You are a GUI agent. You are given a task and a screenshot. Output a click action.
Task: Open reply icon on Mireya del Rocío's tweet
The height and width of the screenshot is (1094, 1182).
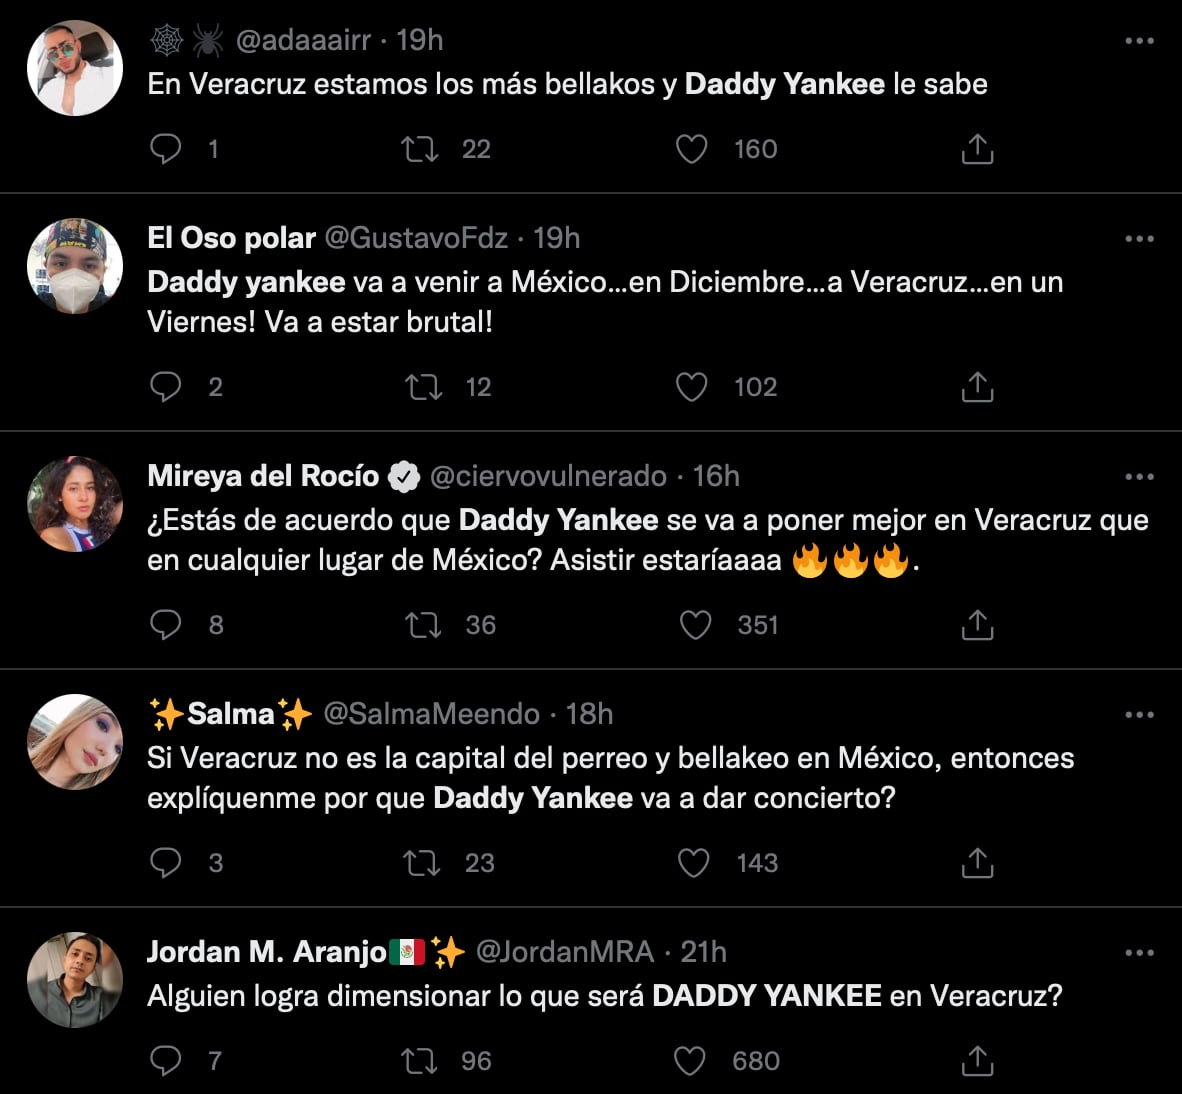(x=166, y=624)
